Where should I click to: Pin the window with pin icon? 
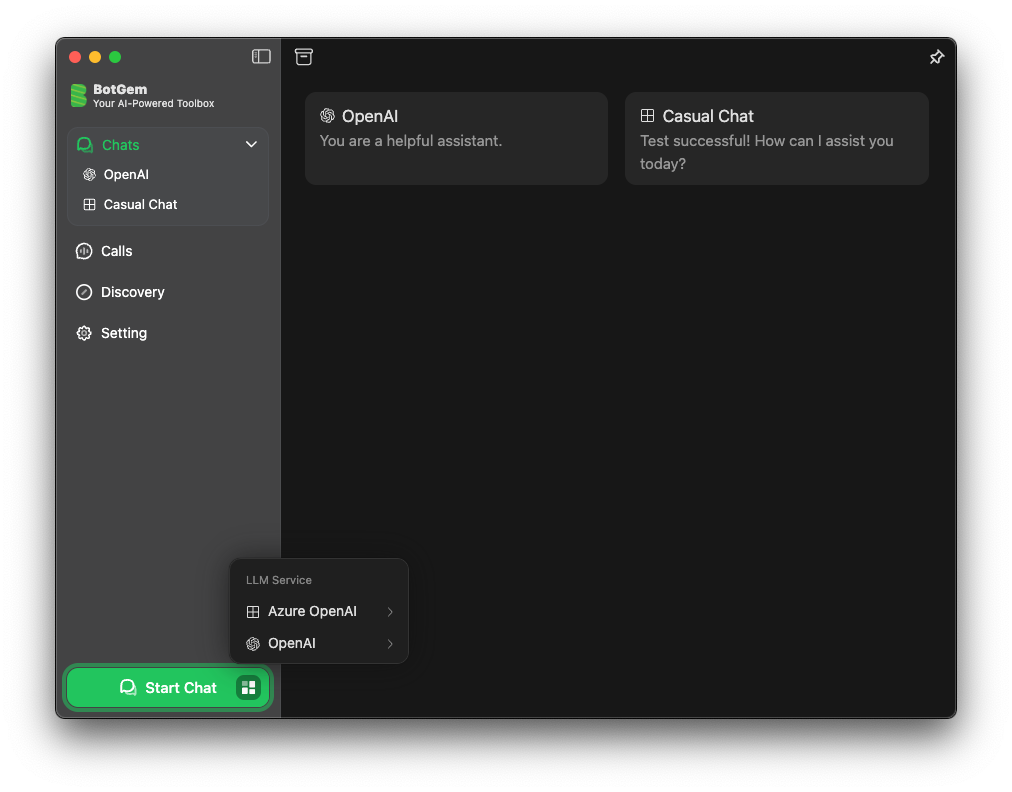click(936, 57)
